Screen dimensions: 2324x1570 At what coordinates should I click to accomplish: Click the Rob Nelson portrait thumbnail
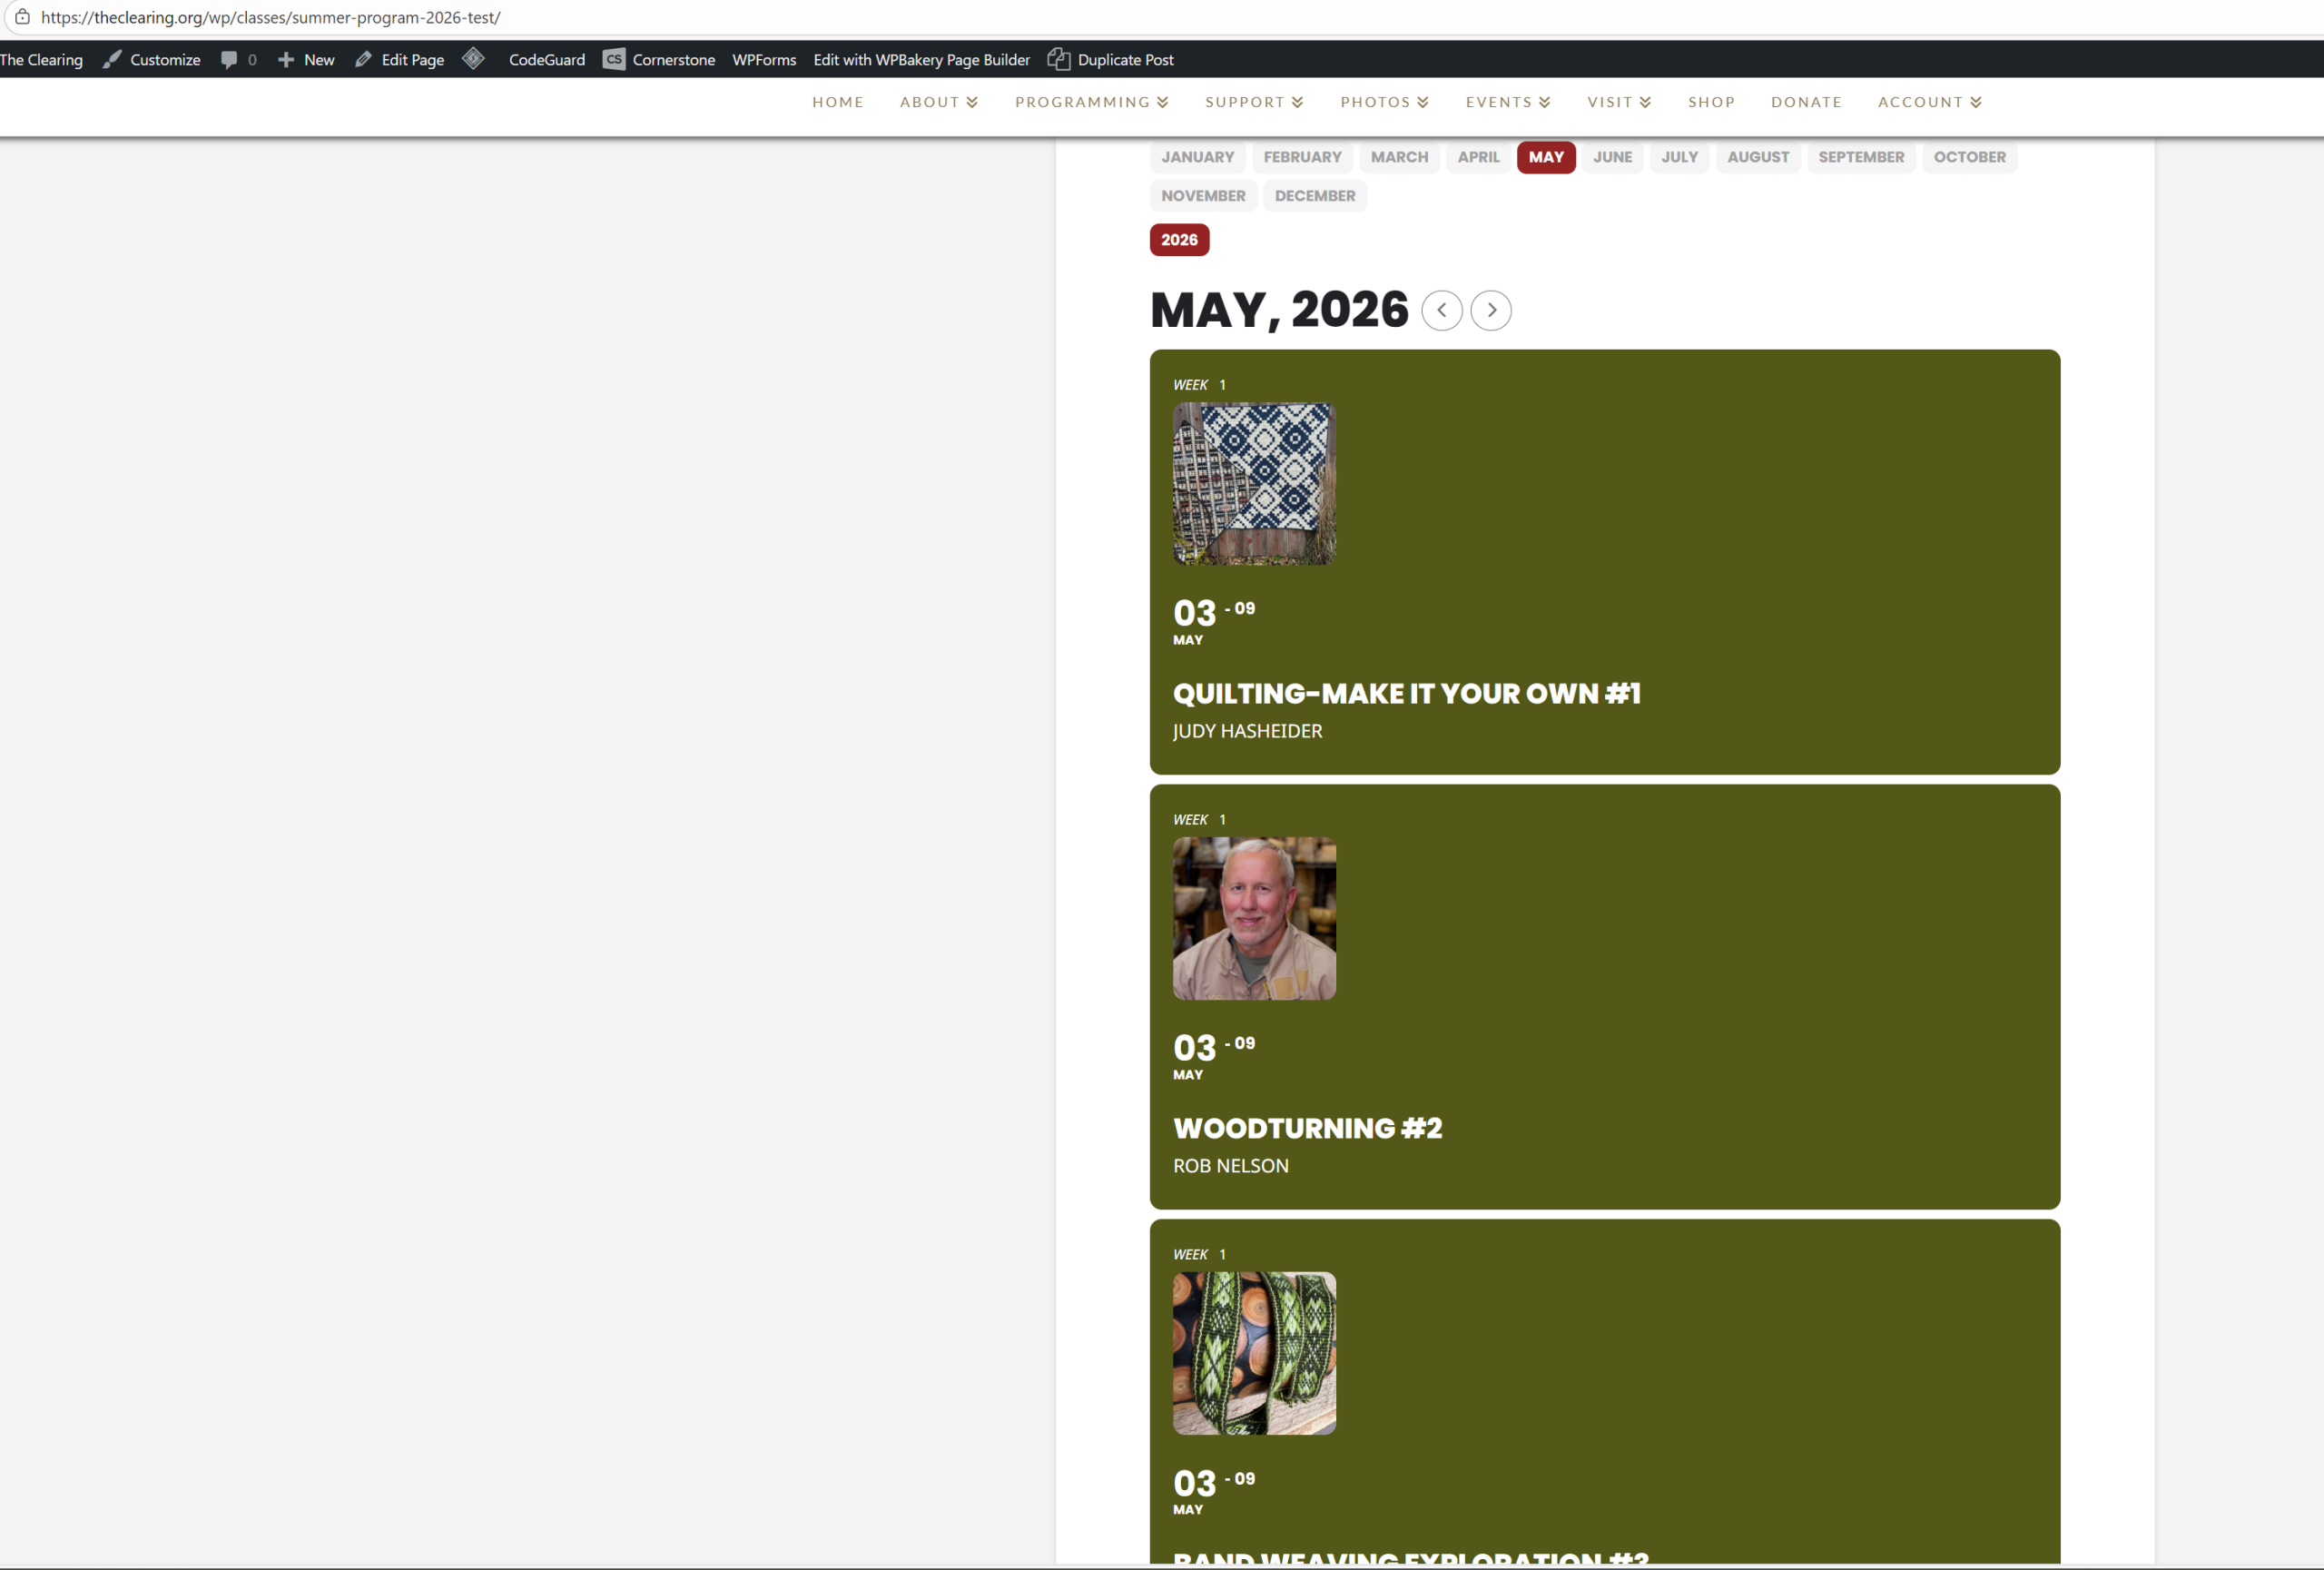(1253, 918)
